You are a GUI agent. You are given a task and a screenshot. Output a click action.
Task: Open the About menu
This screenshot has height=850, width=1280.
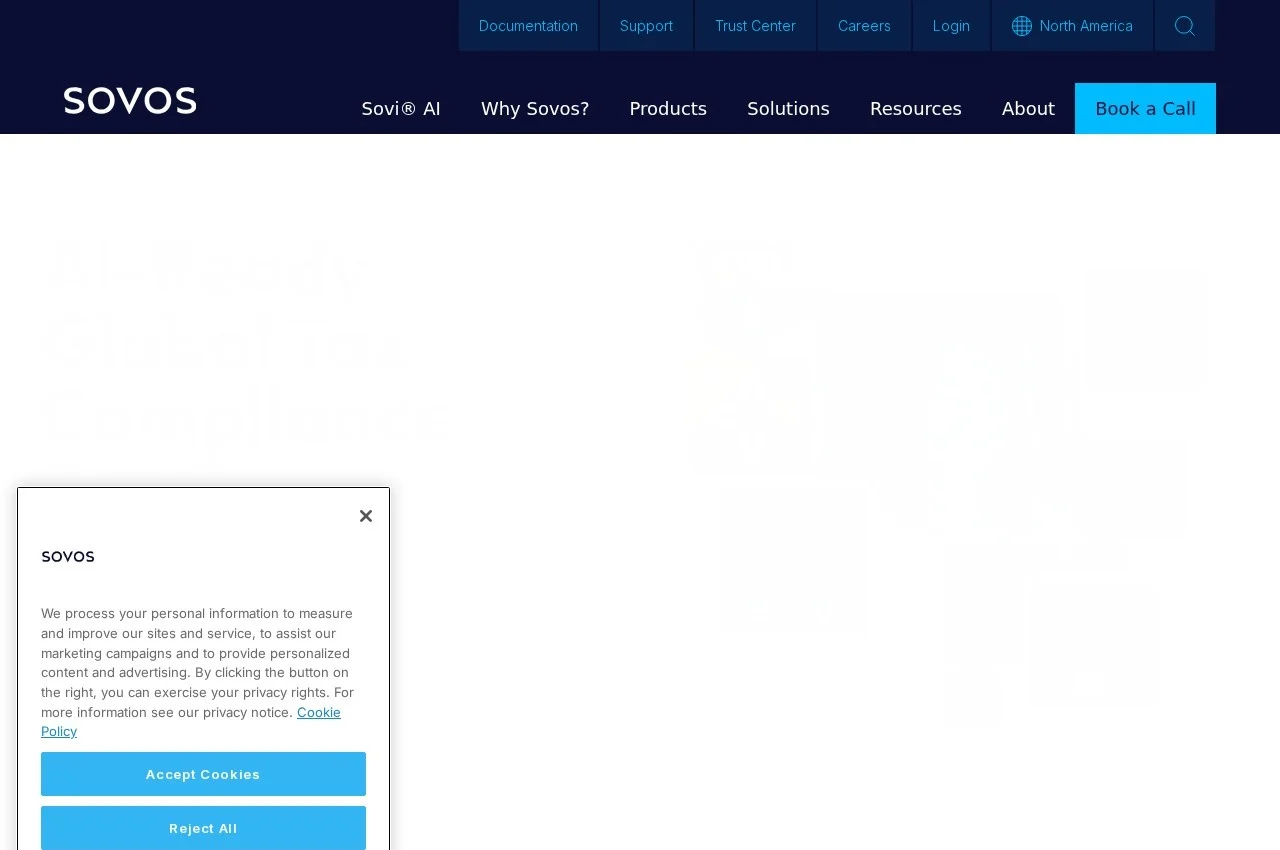tap(1028, 108)
